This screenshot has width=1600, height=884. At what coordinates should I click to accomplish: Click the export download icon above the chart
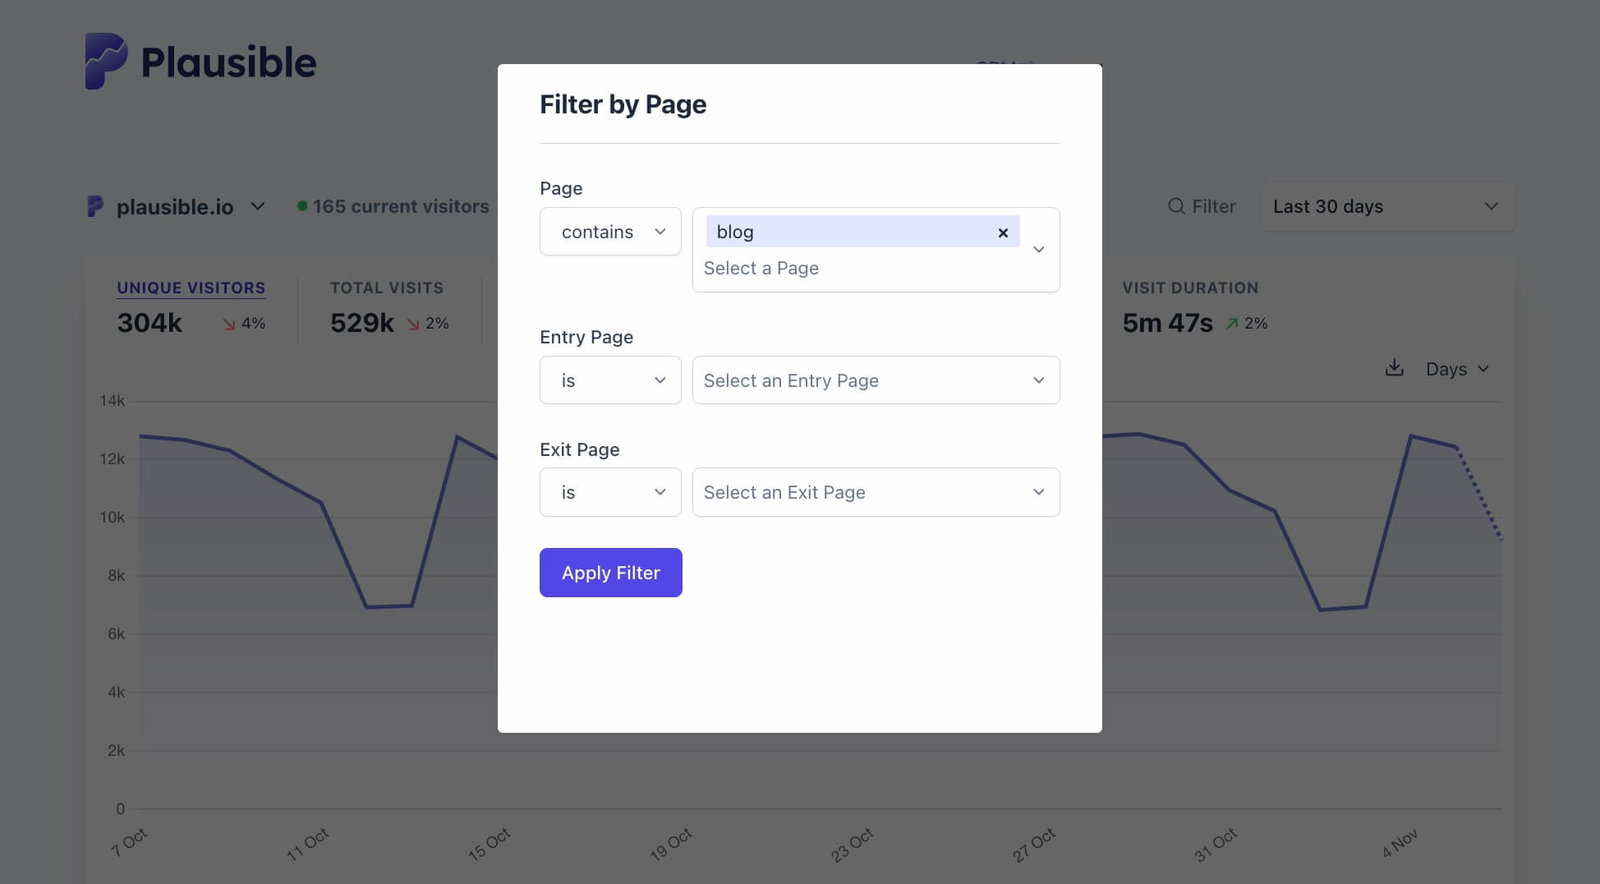point(1394,368)
